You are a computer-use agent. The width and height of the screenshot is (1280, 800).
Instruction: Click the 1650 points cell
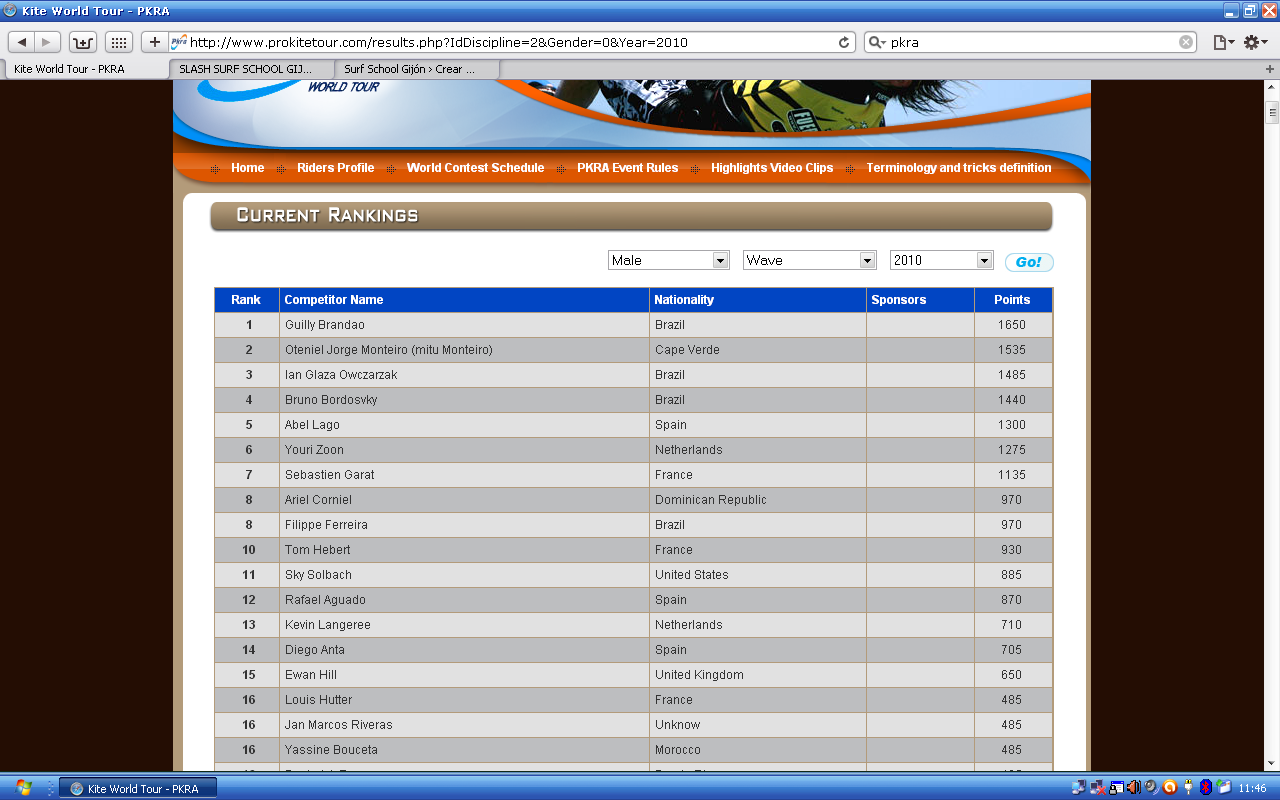tap(1013, 325)
